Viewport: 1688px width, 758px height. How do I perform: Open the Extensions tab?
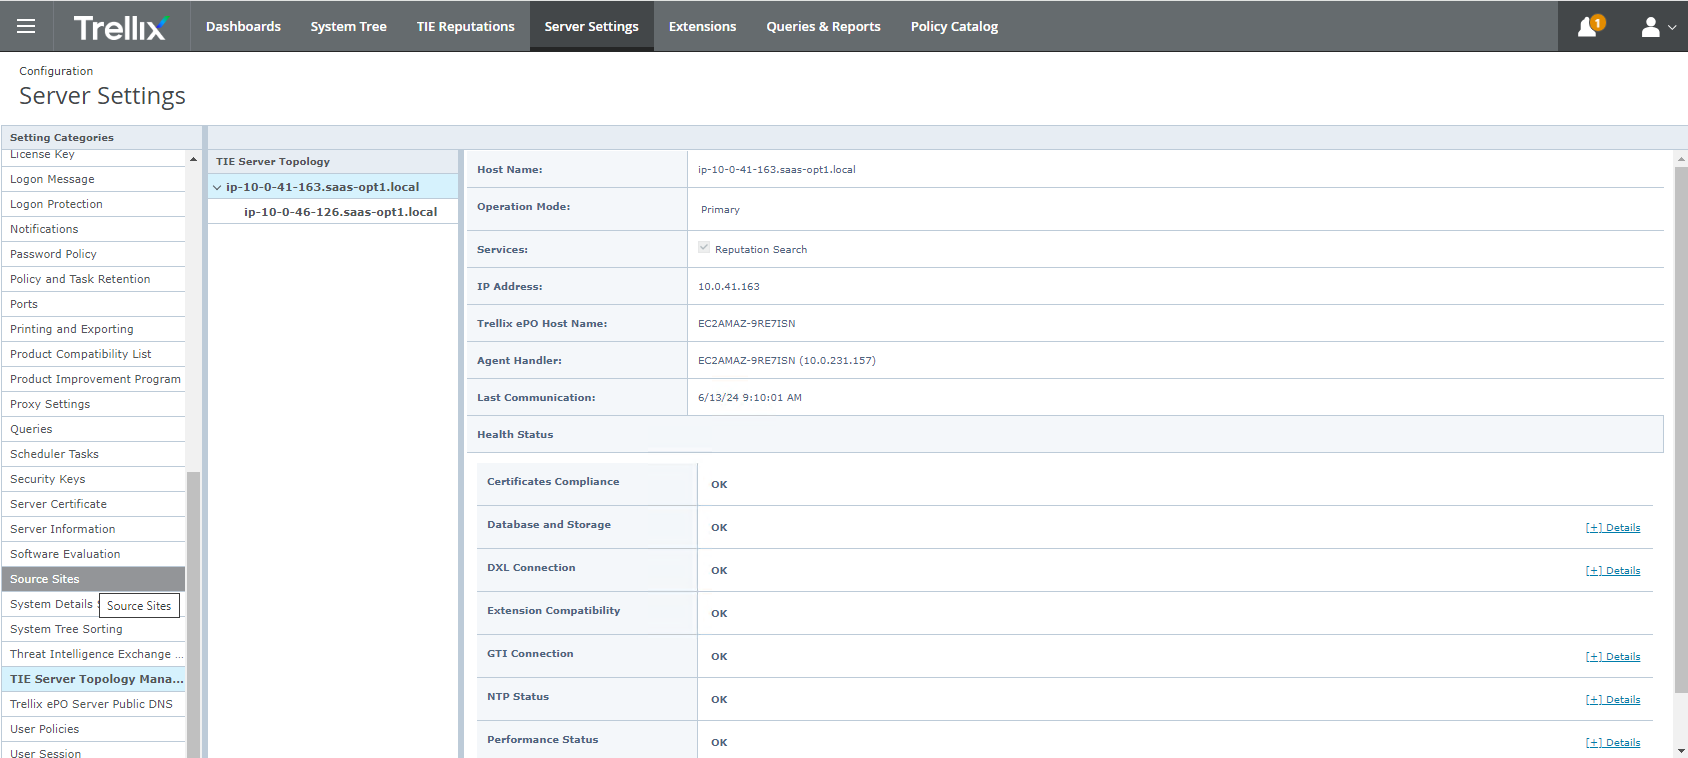702,26
